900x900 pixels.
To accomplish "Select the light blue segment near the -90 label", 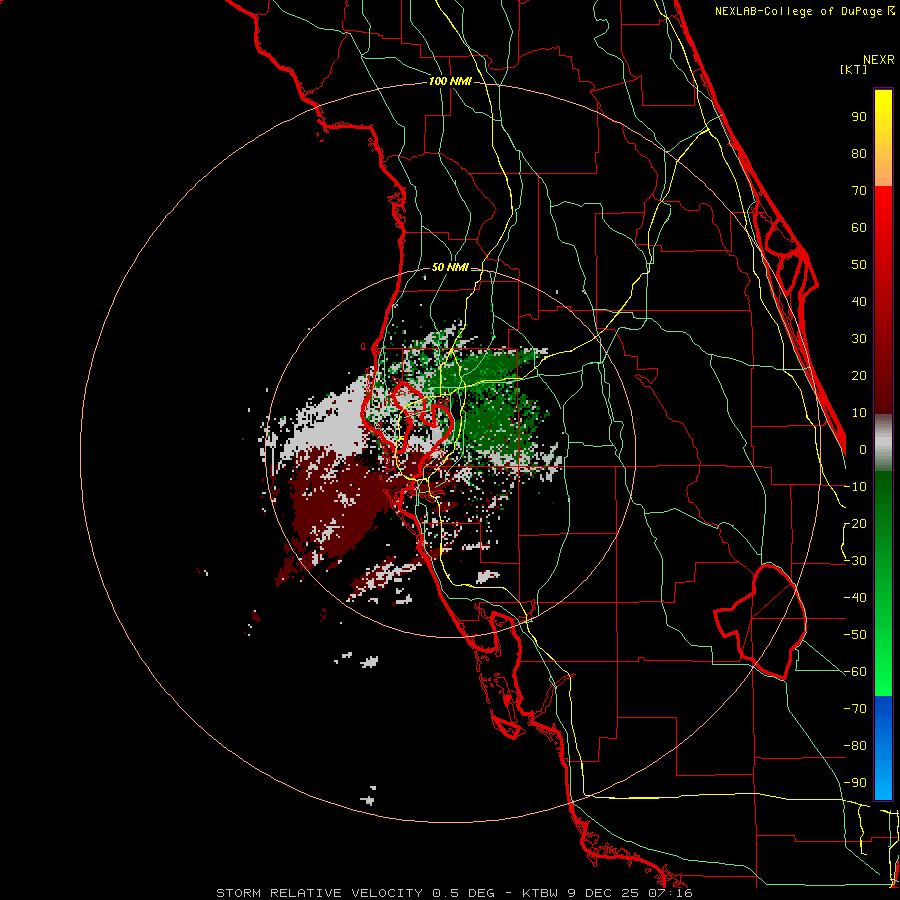I will point(883,778).
